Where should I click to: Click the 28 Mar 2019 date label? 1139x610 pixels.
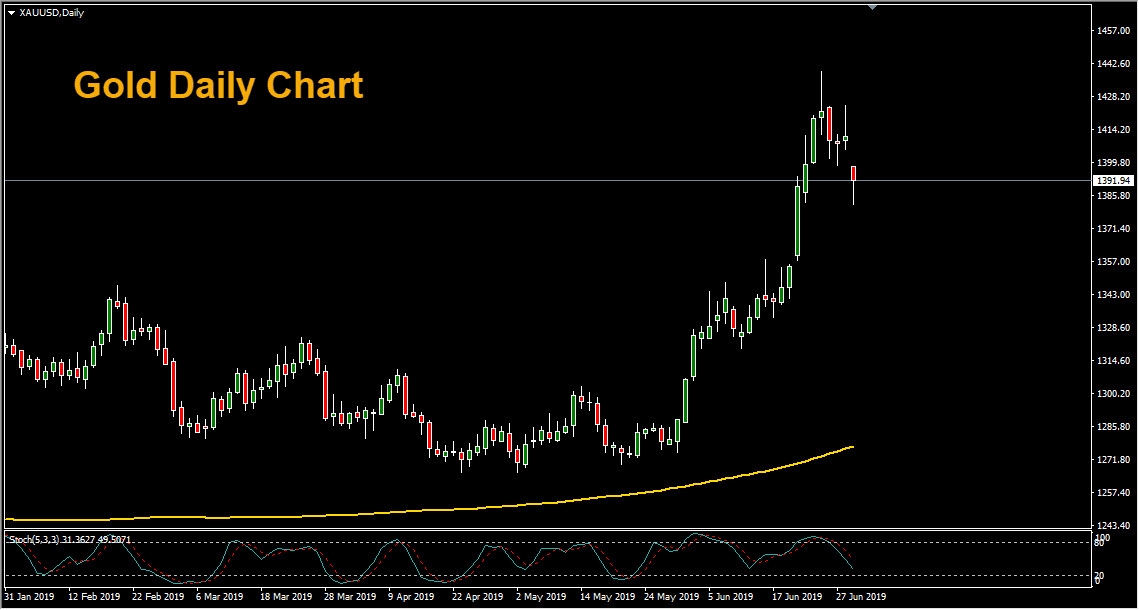tap(349, 597)
